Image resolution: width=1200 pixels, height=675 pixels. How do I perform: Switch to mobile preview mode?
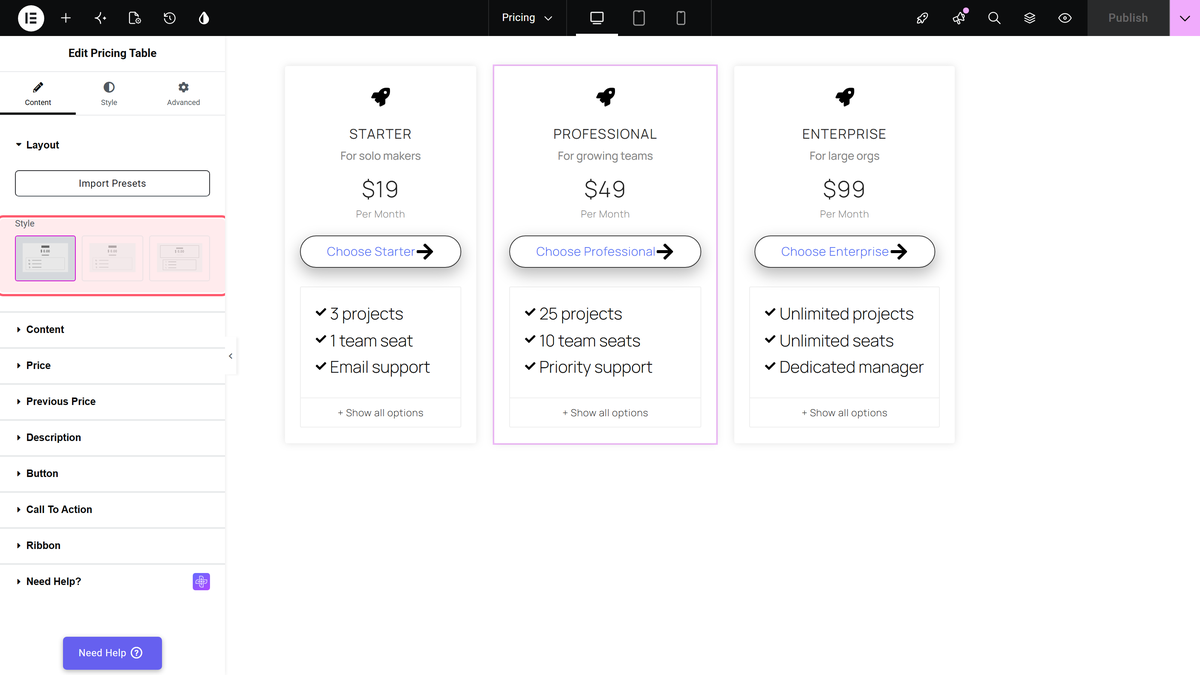click(681, 18)
